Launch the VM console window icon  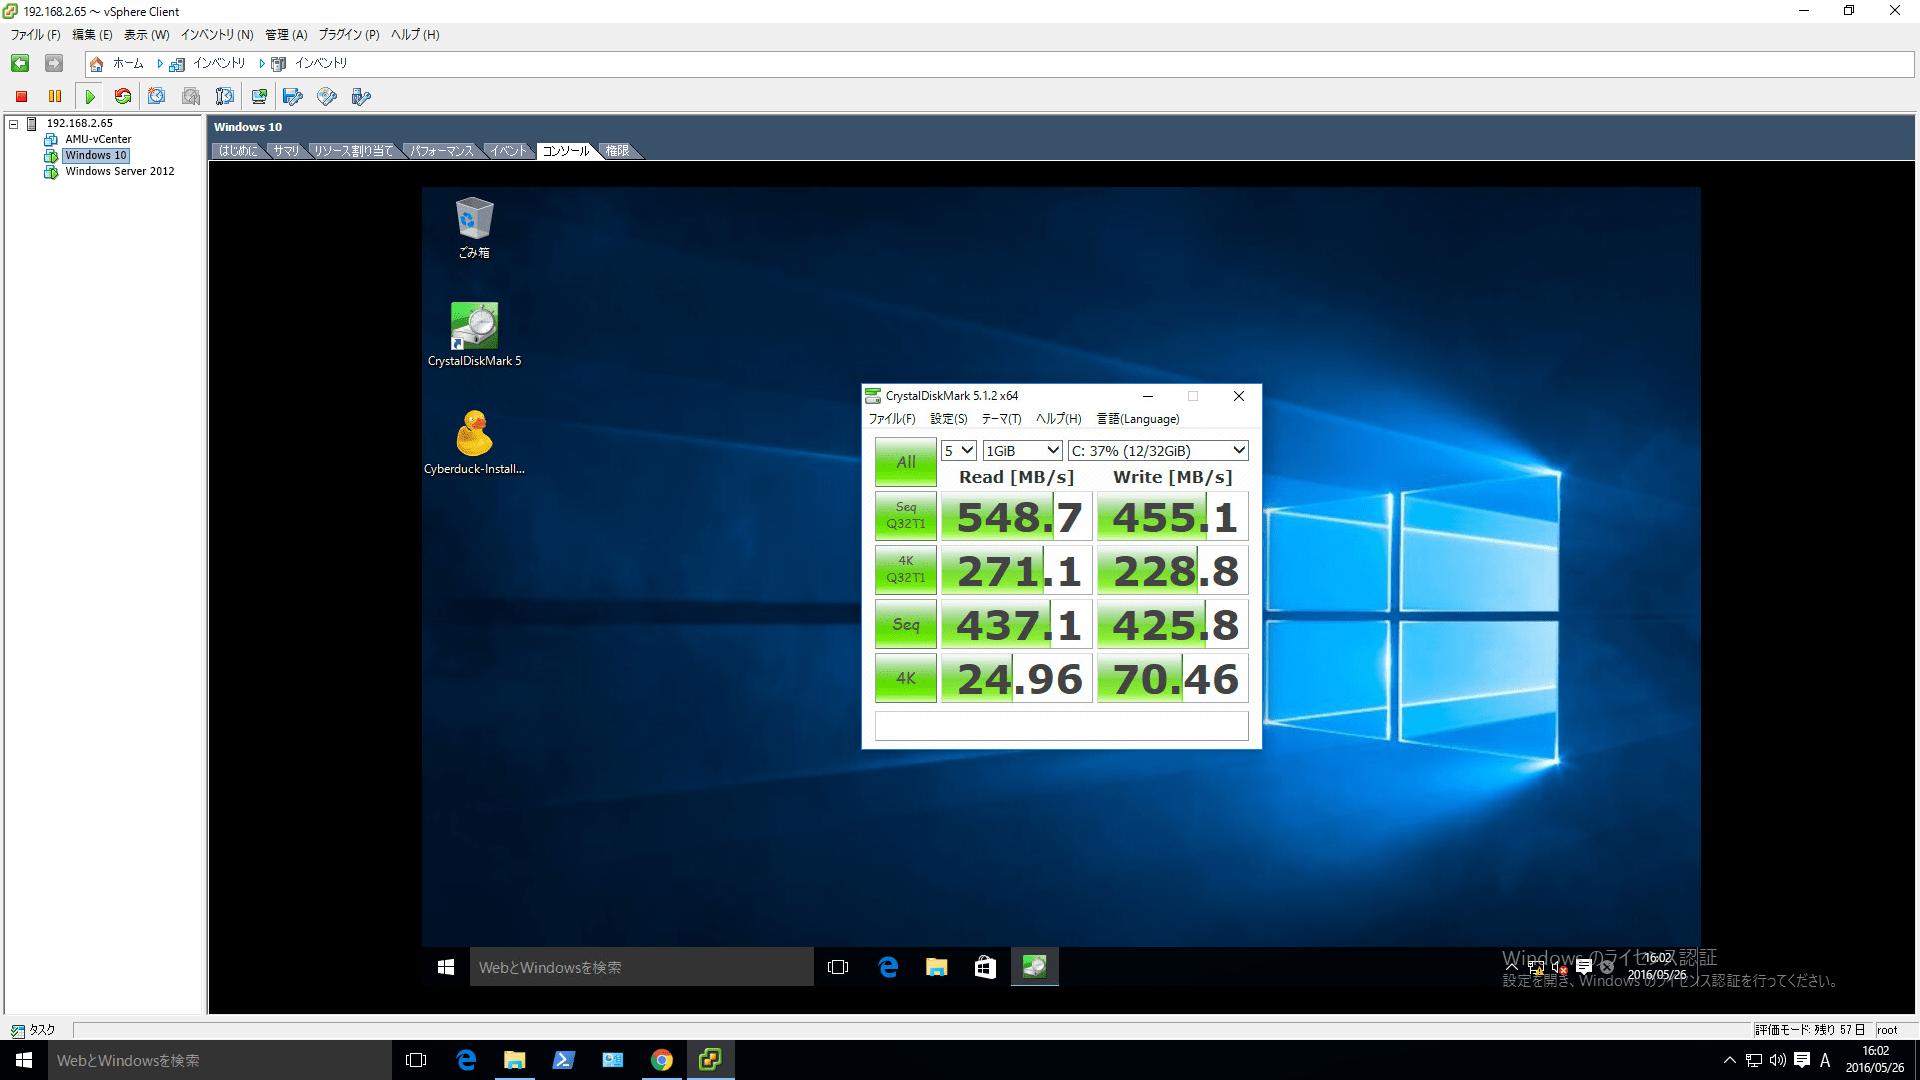(259, 96)
